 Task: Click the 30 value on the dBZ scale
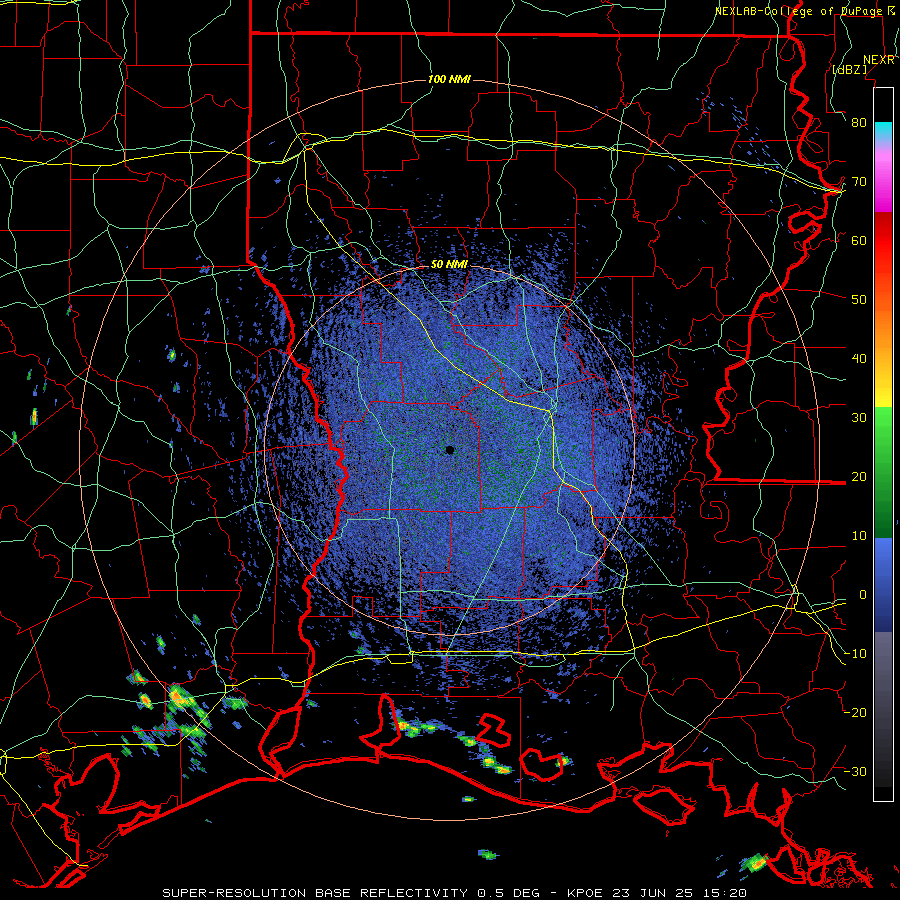859,418
